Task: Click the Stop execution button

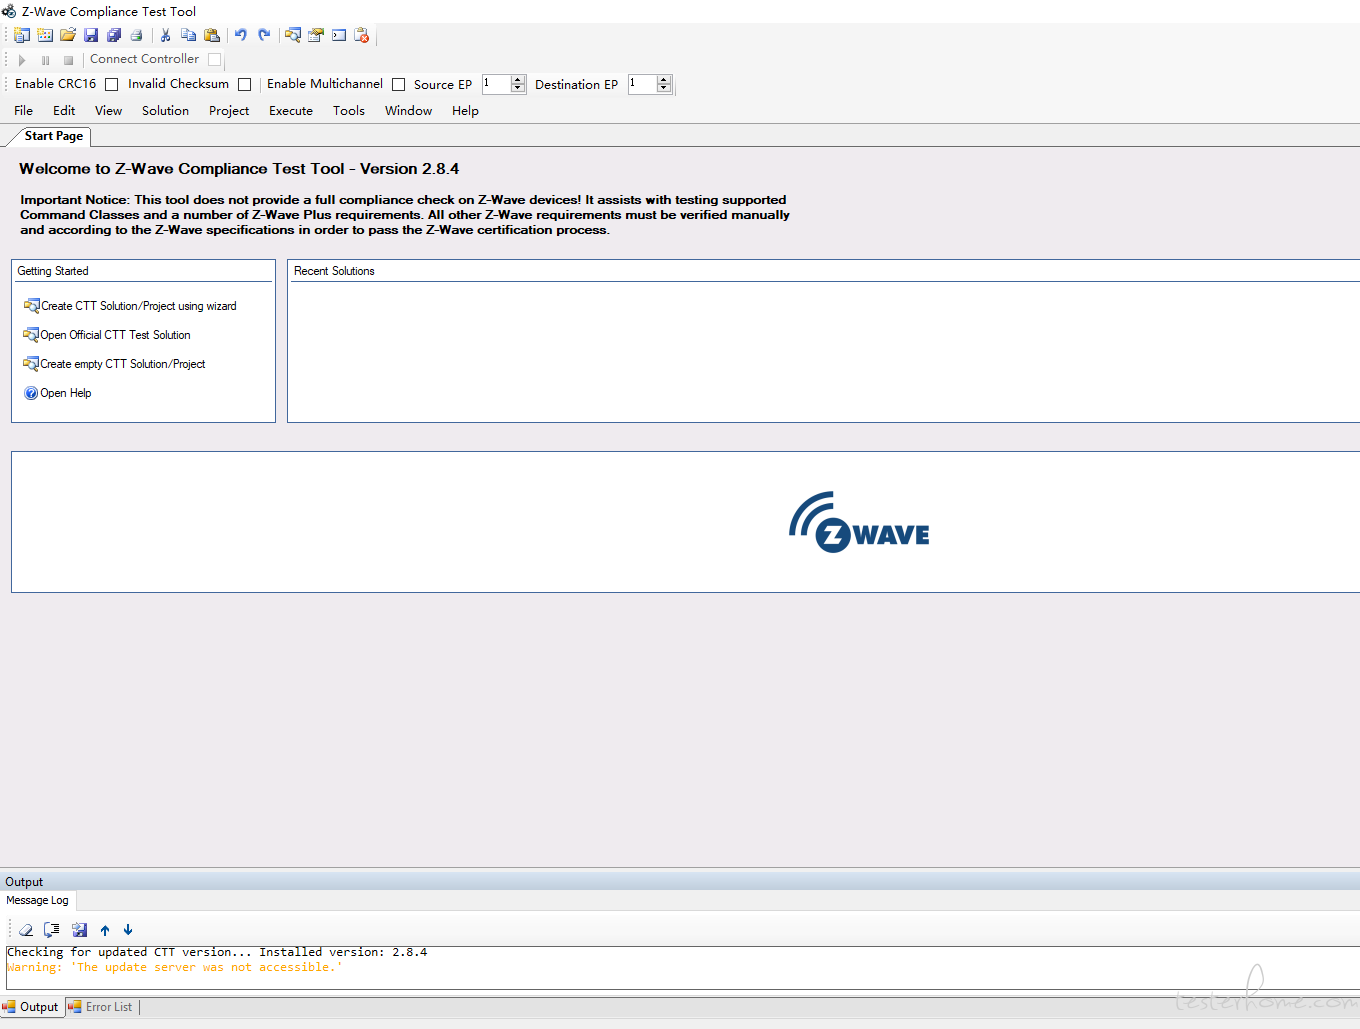Action: 68,60
